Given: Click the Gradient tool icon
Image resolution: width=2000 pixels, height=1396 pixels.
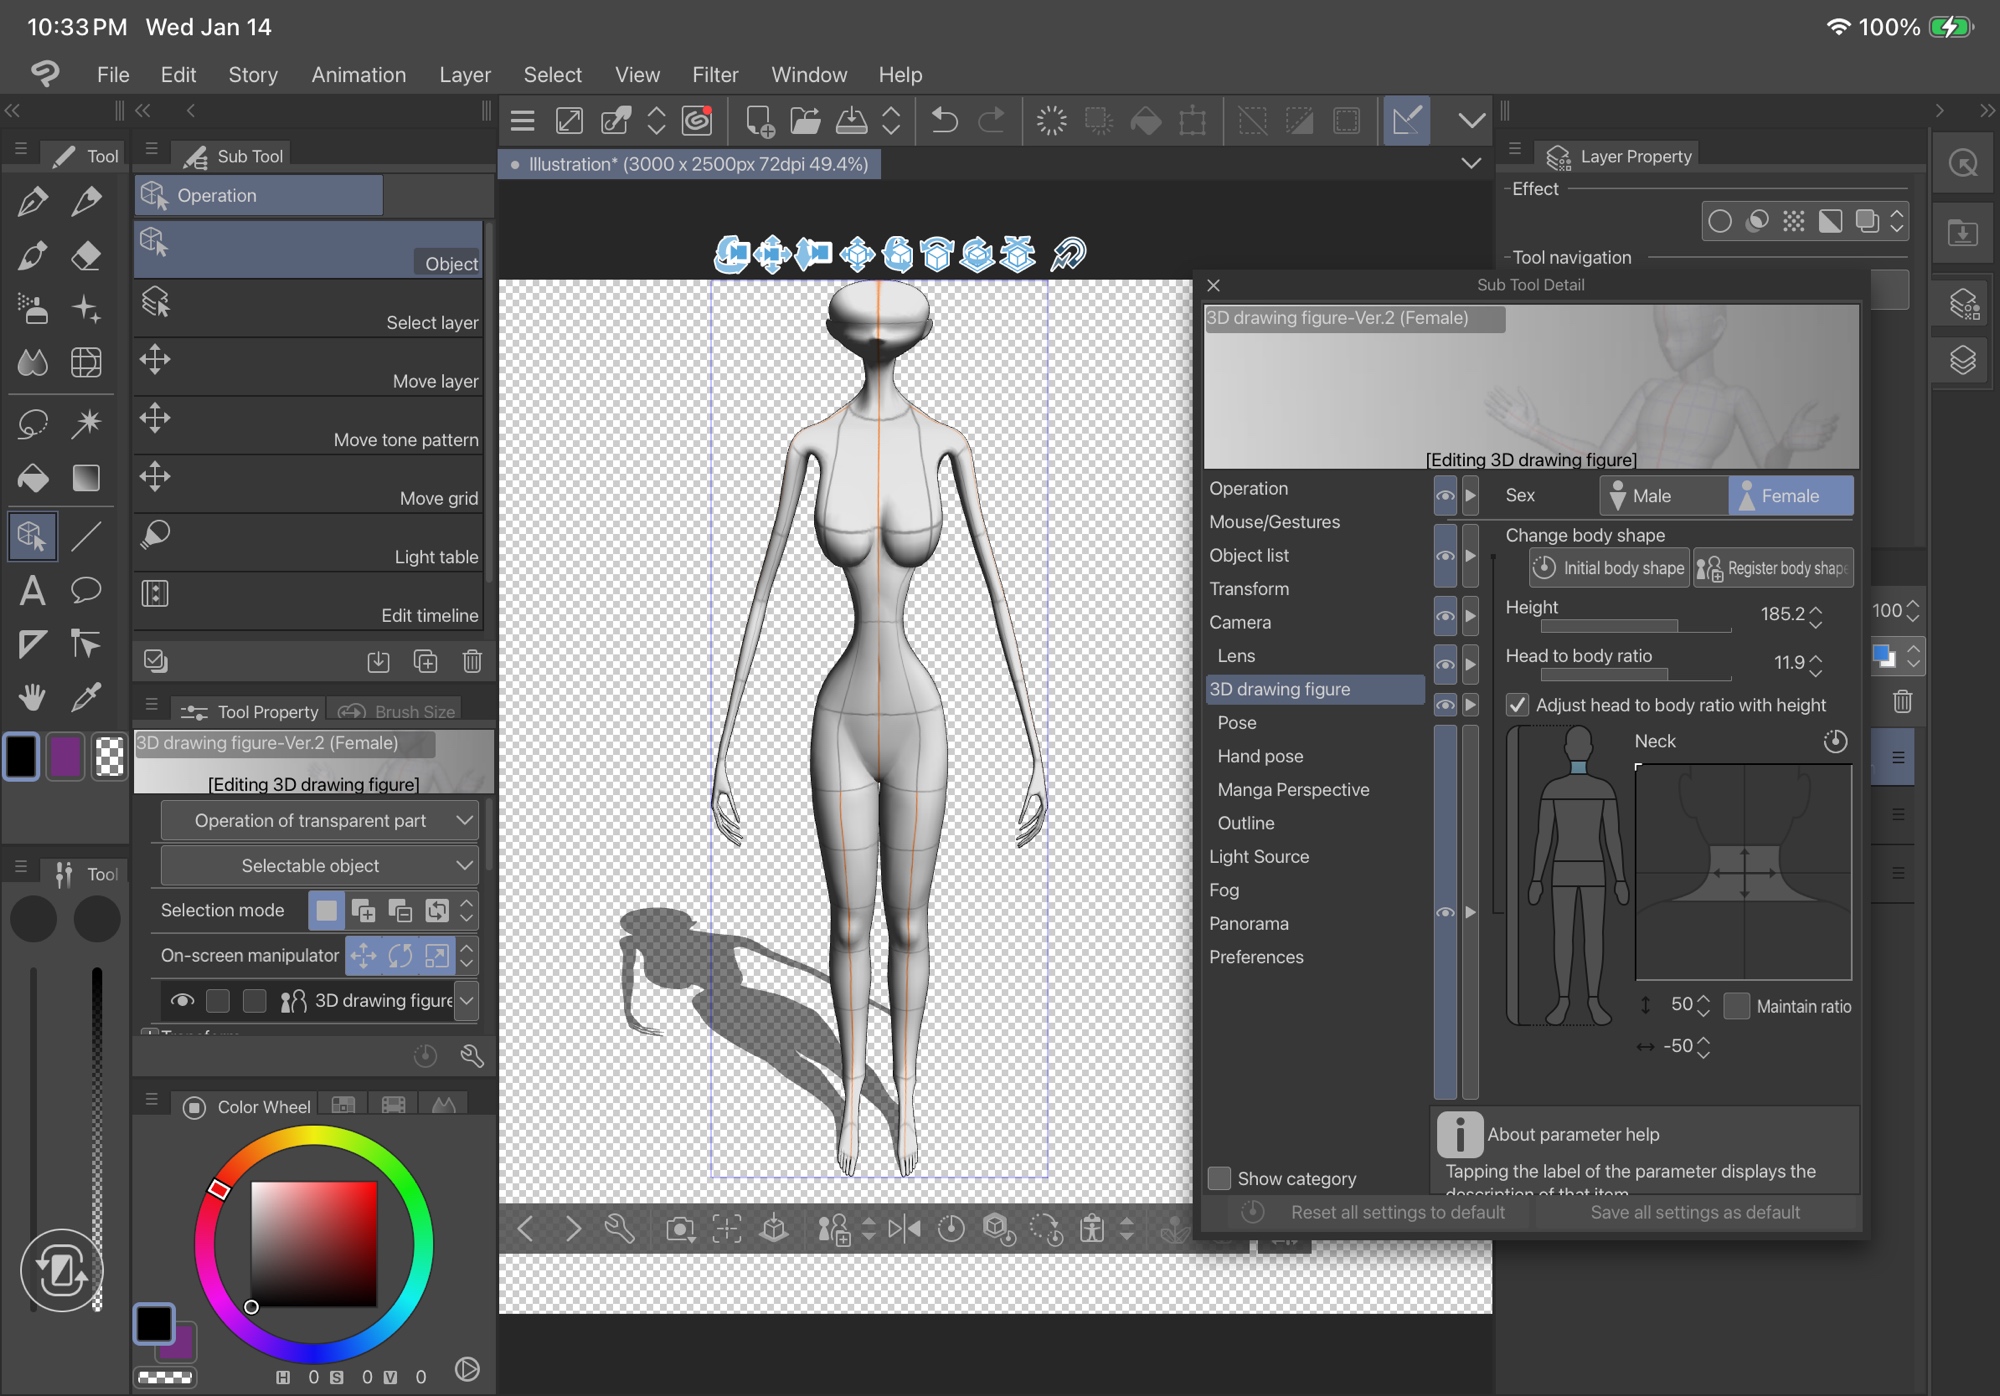Looking at the screenshot, I should [86, 478].
